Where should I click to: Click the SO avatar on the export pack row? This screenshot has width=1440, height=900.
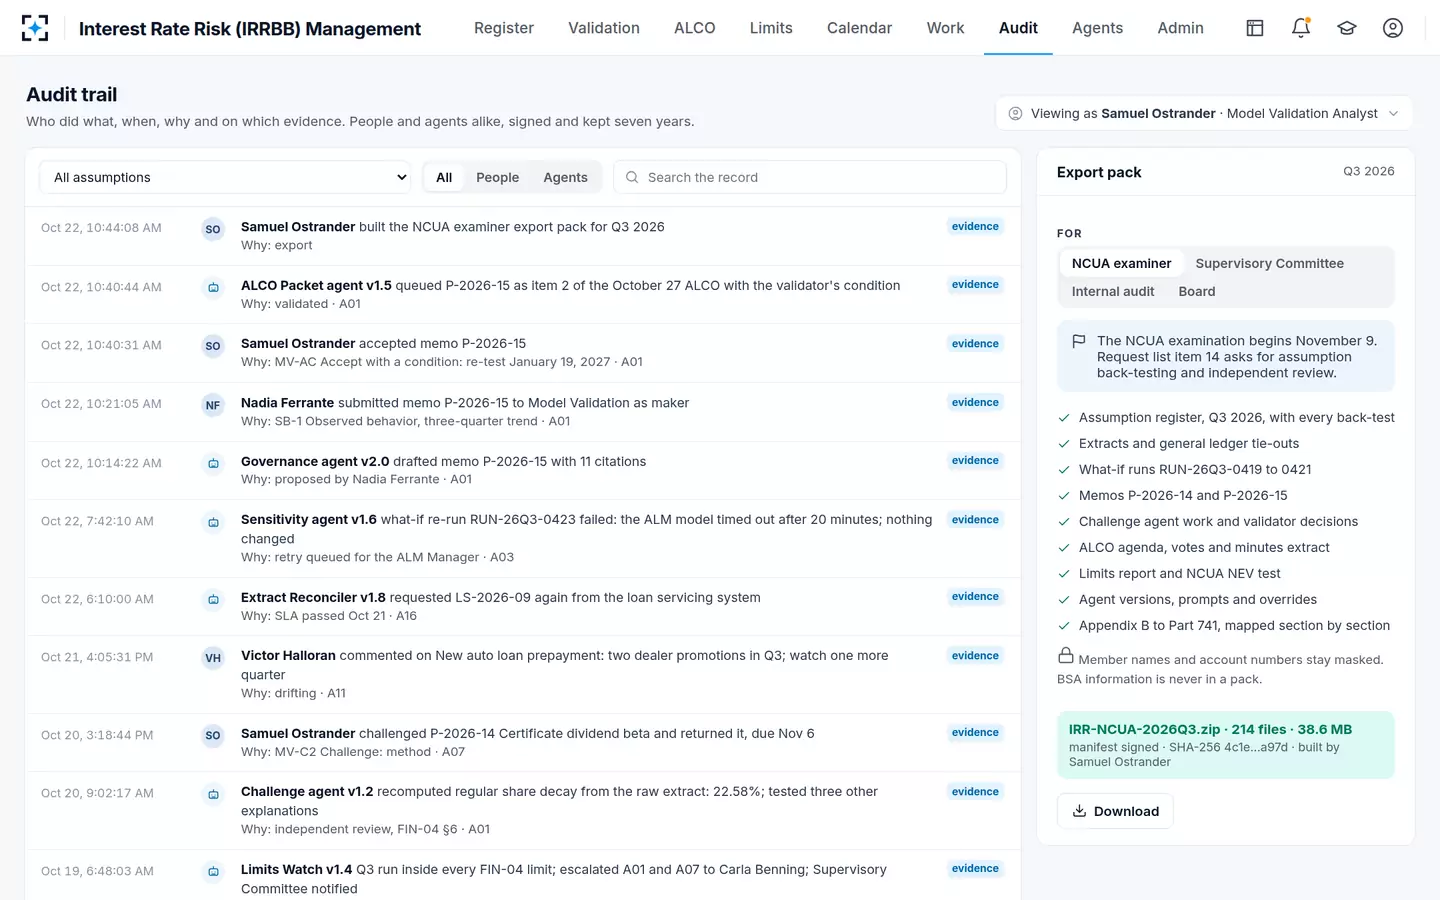[213, 229]
